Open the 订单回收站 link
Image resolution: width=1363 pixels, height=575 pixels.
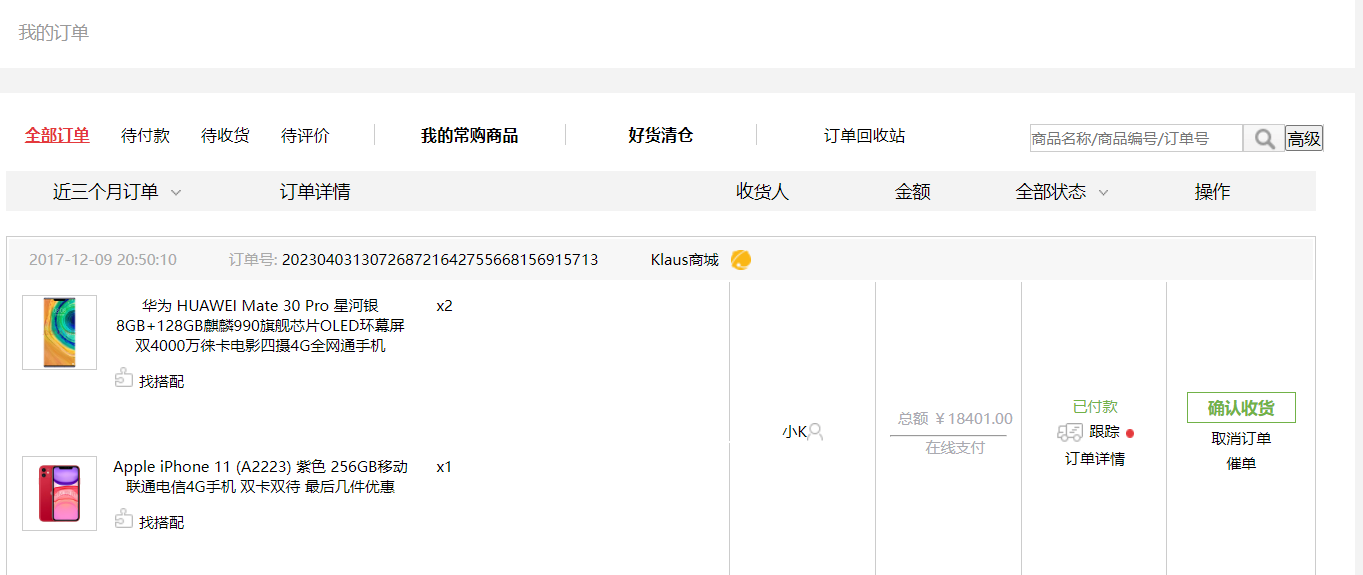pyautogui.click(x=864, y=135)
